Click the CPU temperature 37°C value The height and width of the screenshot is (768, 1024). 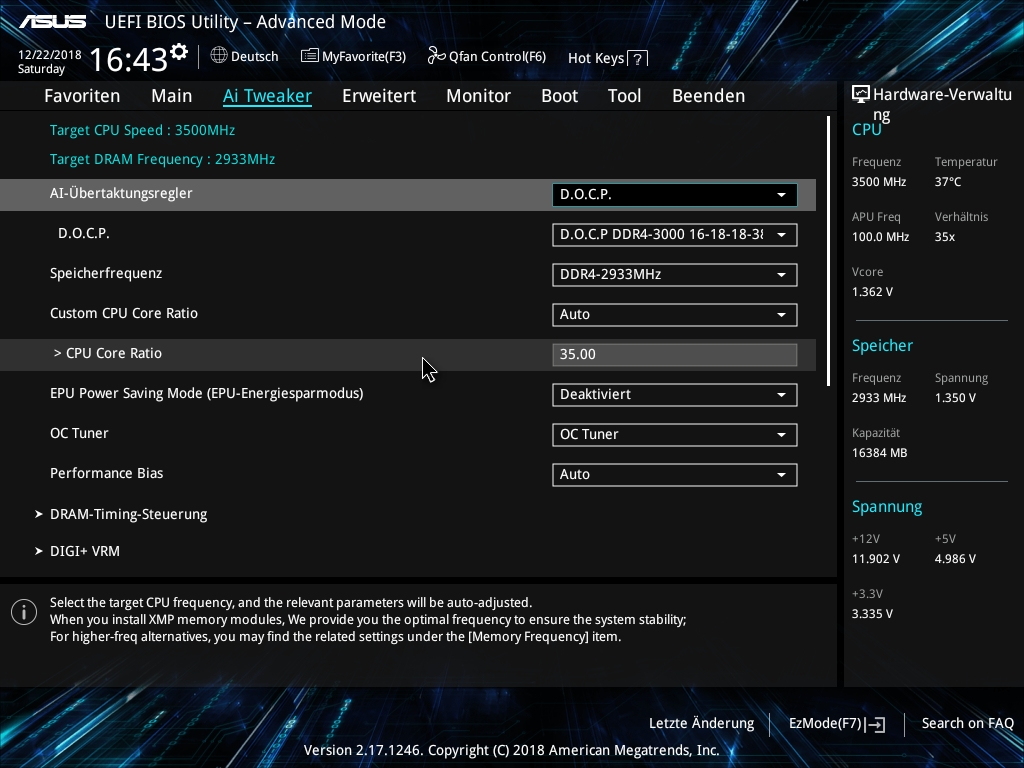click(x=948, y=182)
